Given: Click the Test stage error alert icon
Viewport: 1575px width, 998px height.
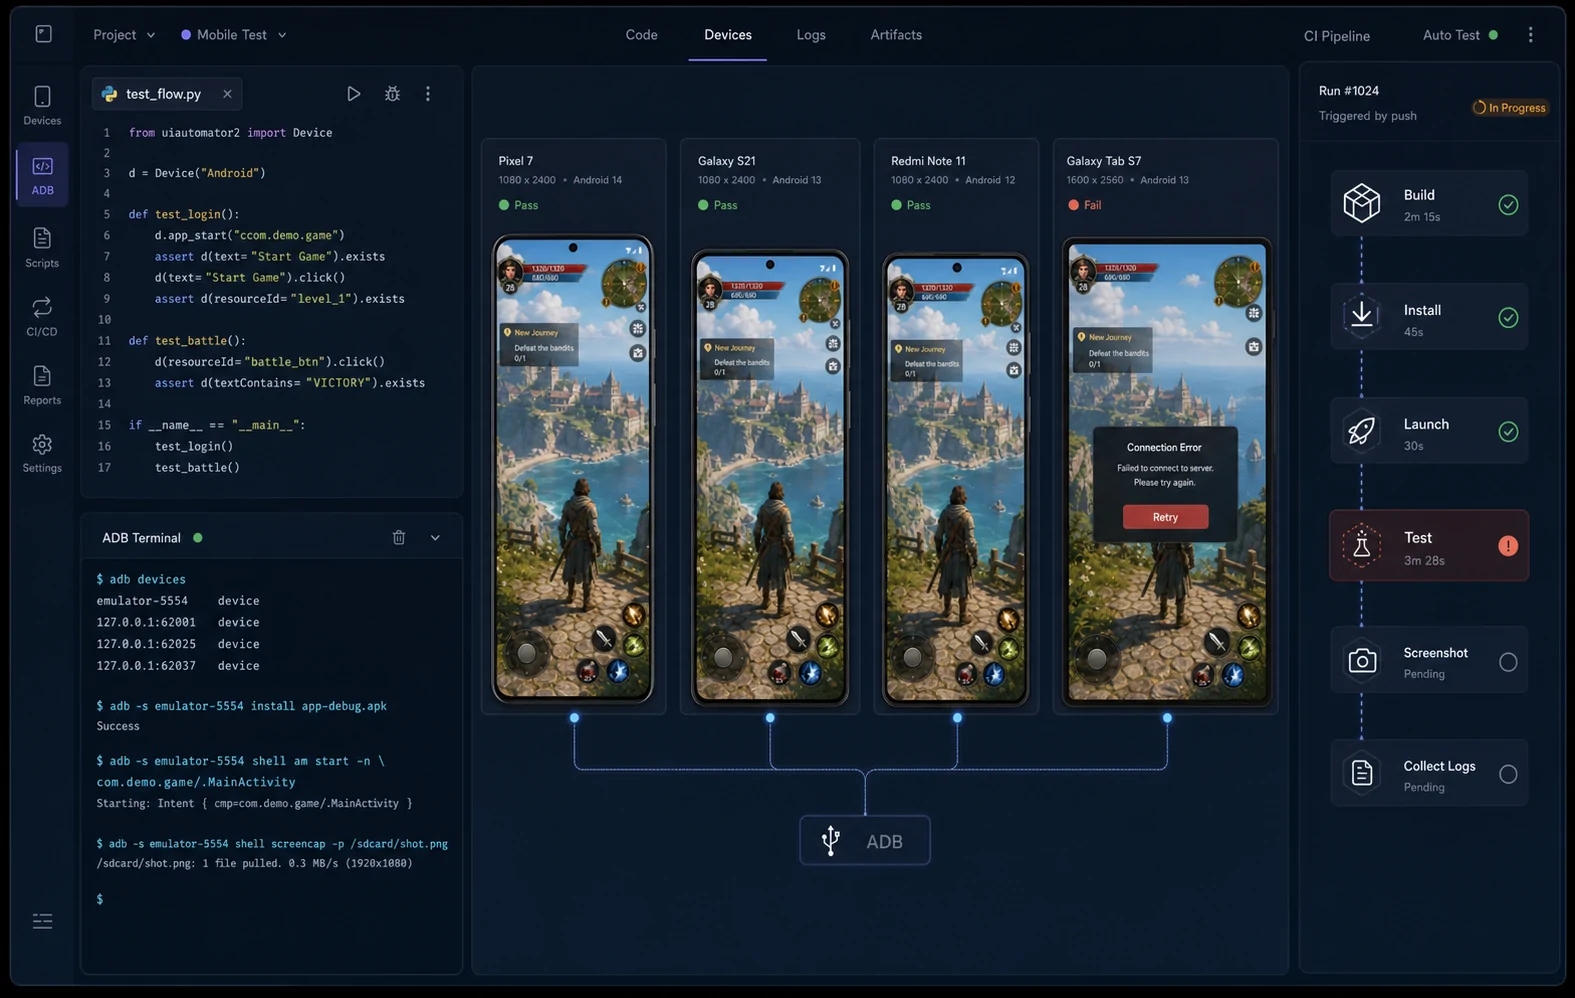Looking at the screenshot, I should (x=1508, y=546).
